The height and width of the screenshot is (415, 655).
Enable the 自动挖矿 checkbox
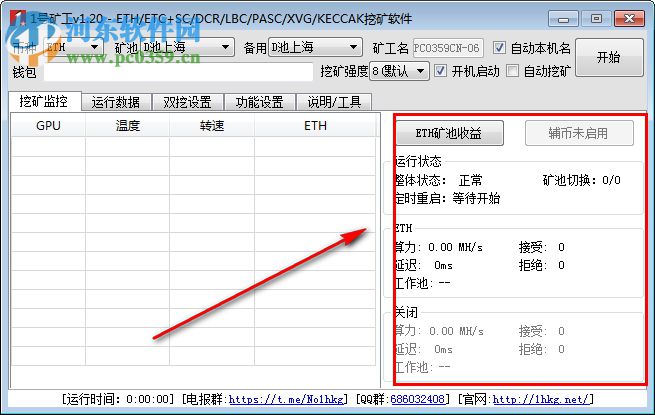[x=512, y=71]
